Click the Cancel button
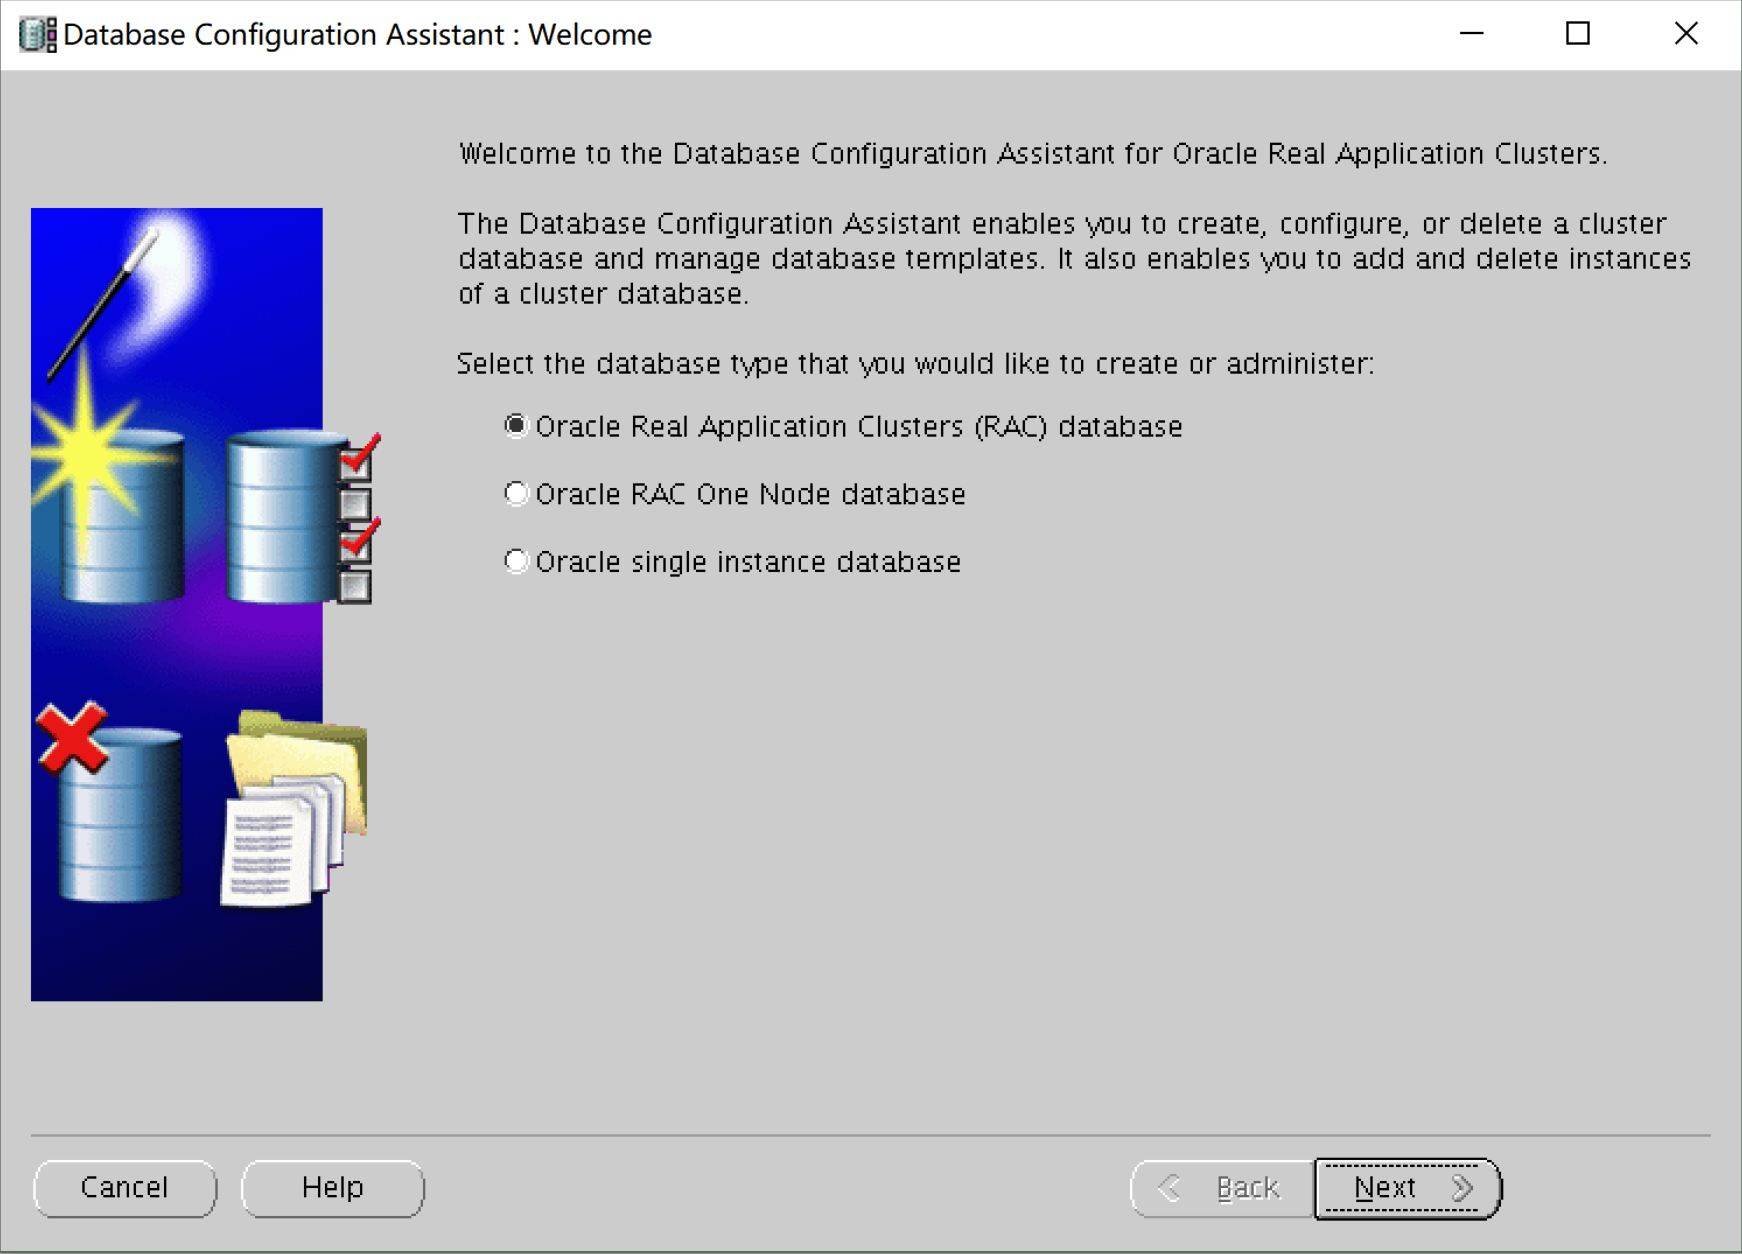1742x1254 pixels. coord(125,1188)
